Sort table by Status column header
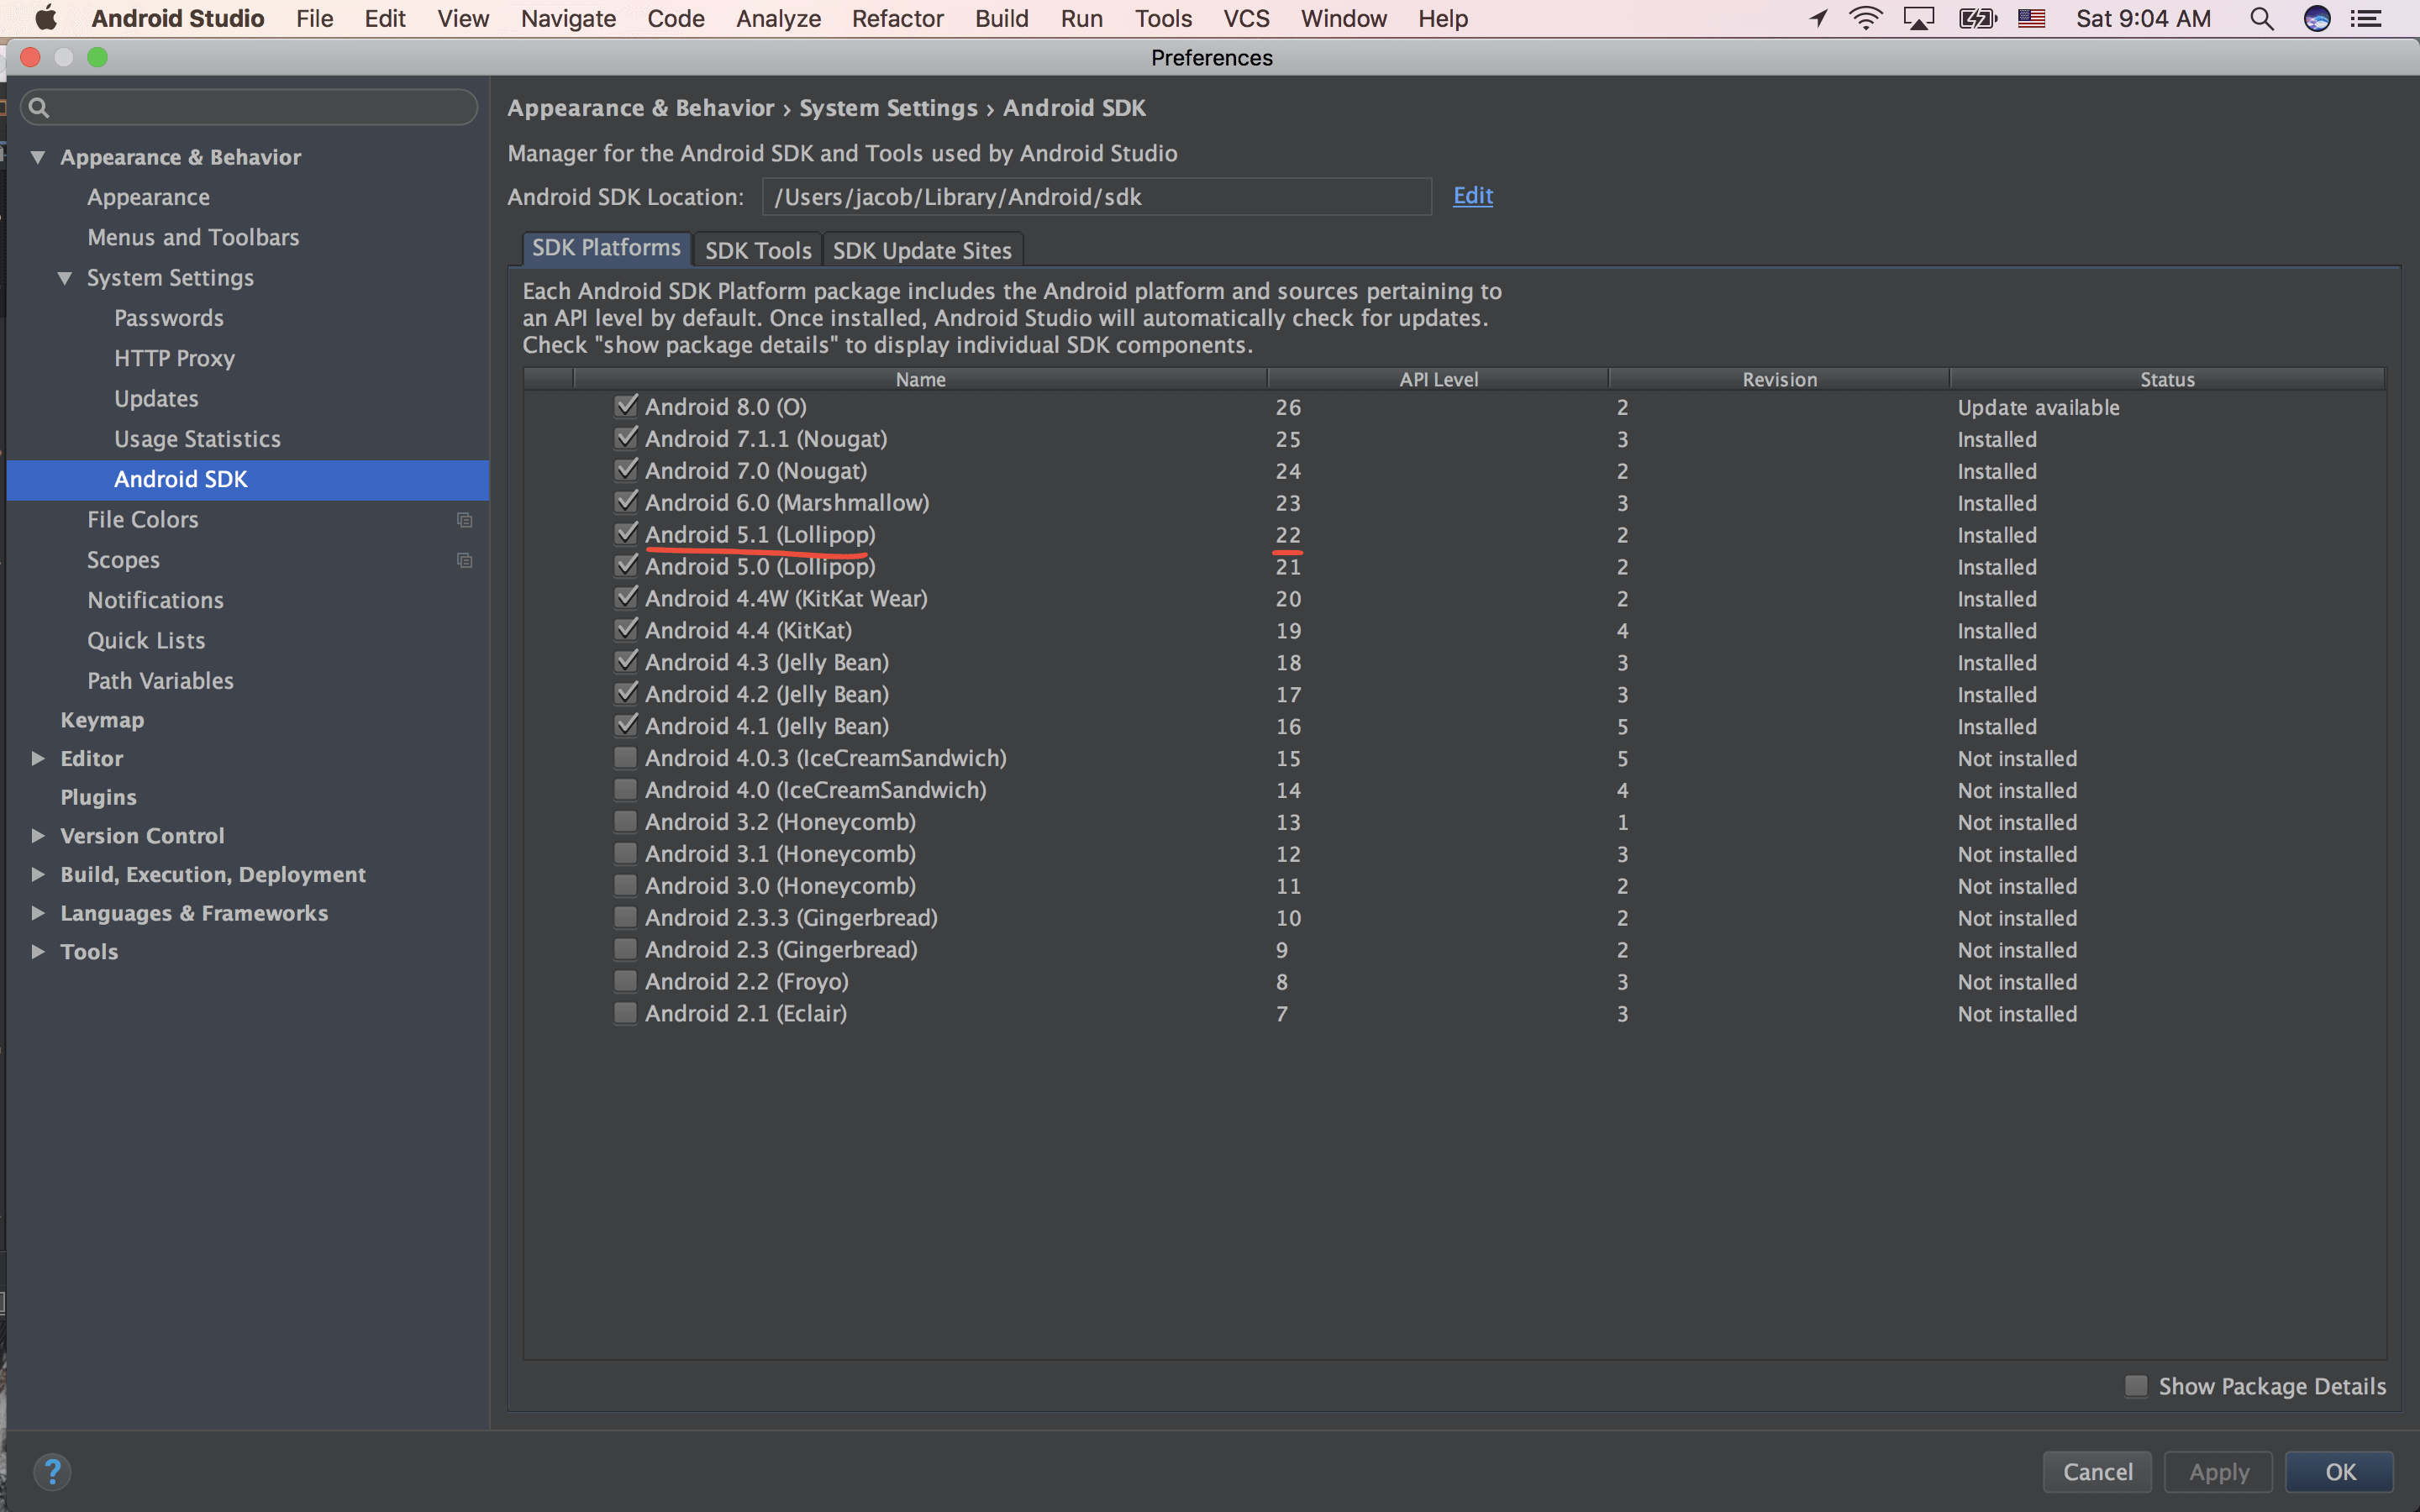Screen dimensions: 2420x1512 pyautogui.click(x=2167, y=379)
